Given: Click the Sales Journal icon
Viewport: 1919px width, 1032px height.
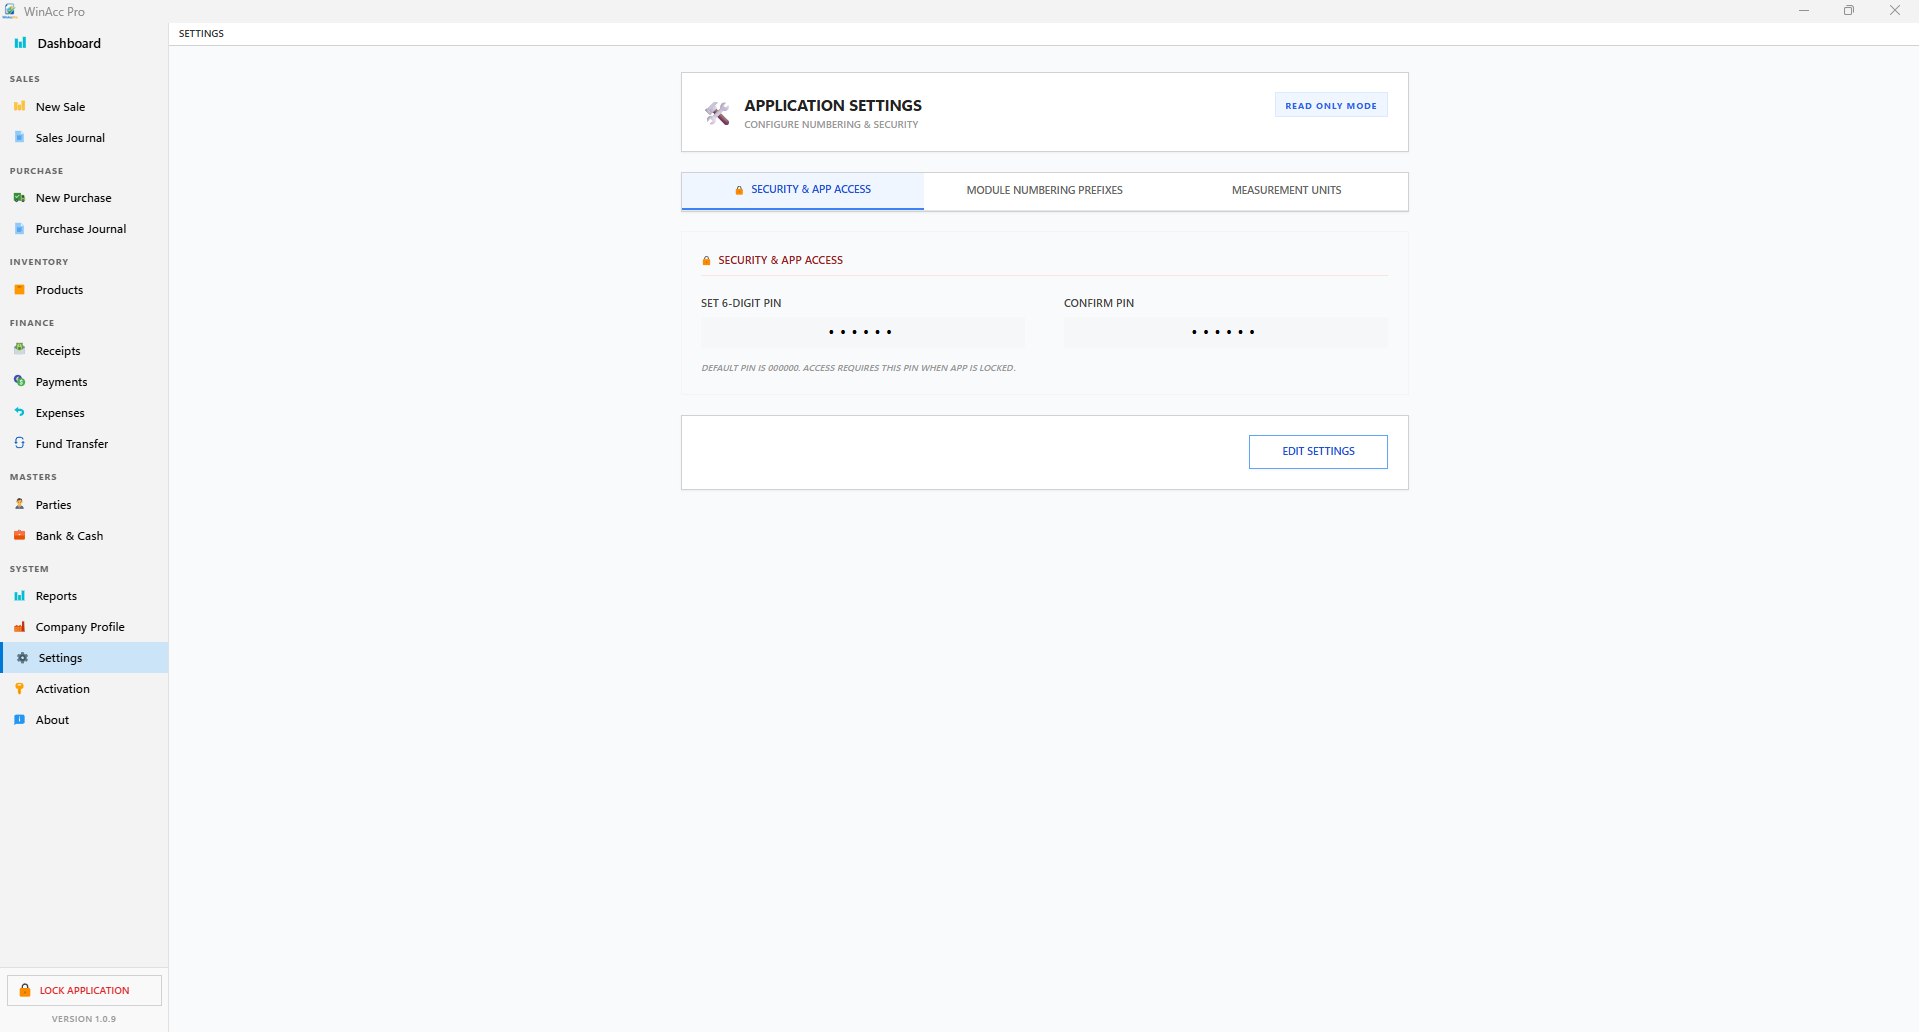Looking at the screenshot, I should point(19,137).
